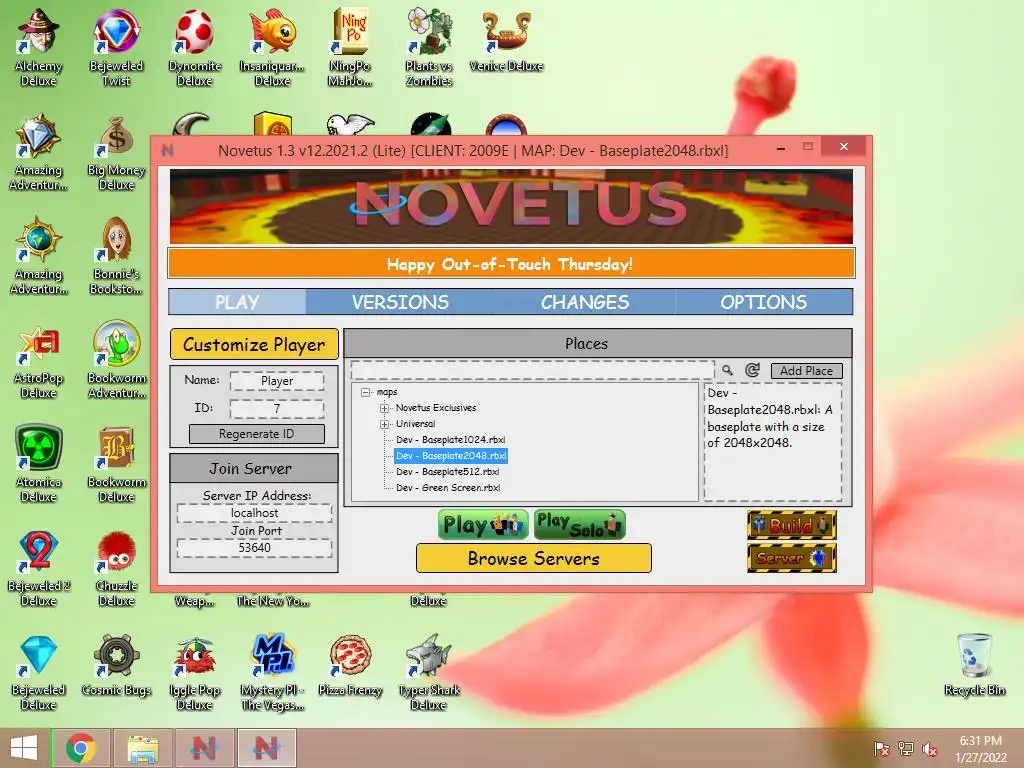Open the network tray icon

(906, 749)
